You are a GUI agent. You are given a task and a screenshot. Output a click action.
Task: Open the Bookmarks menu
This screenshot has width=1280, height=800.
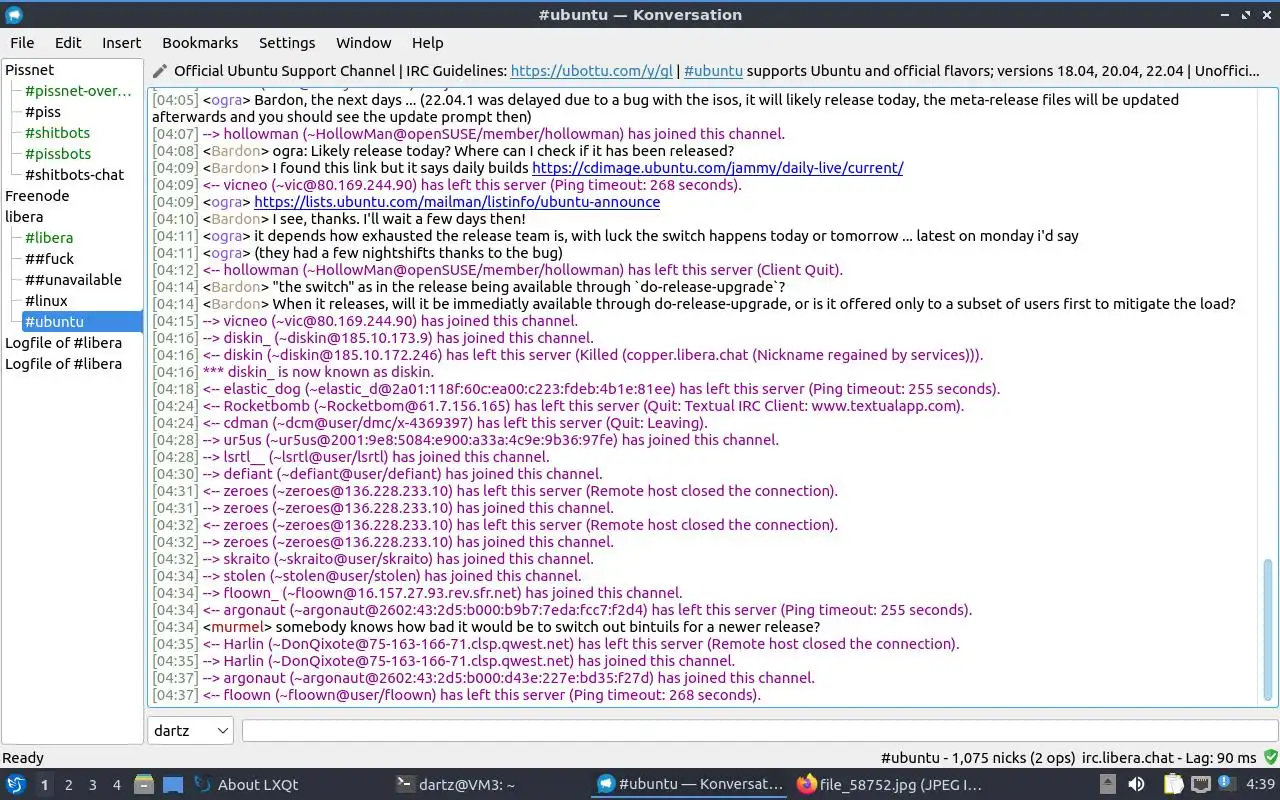(x=200, y=43)
